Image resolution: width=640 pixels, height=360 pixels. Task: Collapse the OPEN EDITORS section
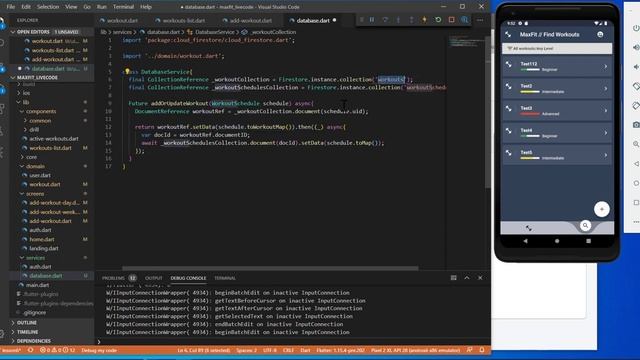coord(51,32)
